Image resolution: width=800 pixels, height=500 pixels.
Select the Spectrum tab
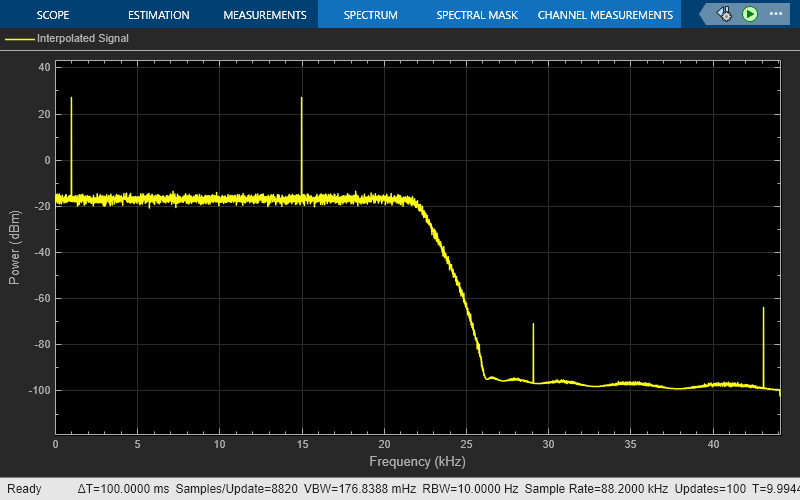[370, 15]
